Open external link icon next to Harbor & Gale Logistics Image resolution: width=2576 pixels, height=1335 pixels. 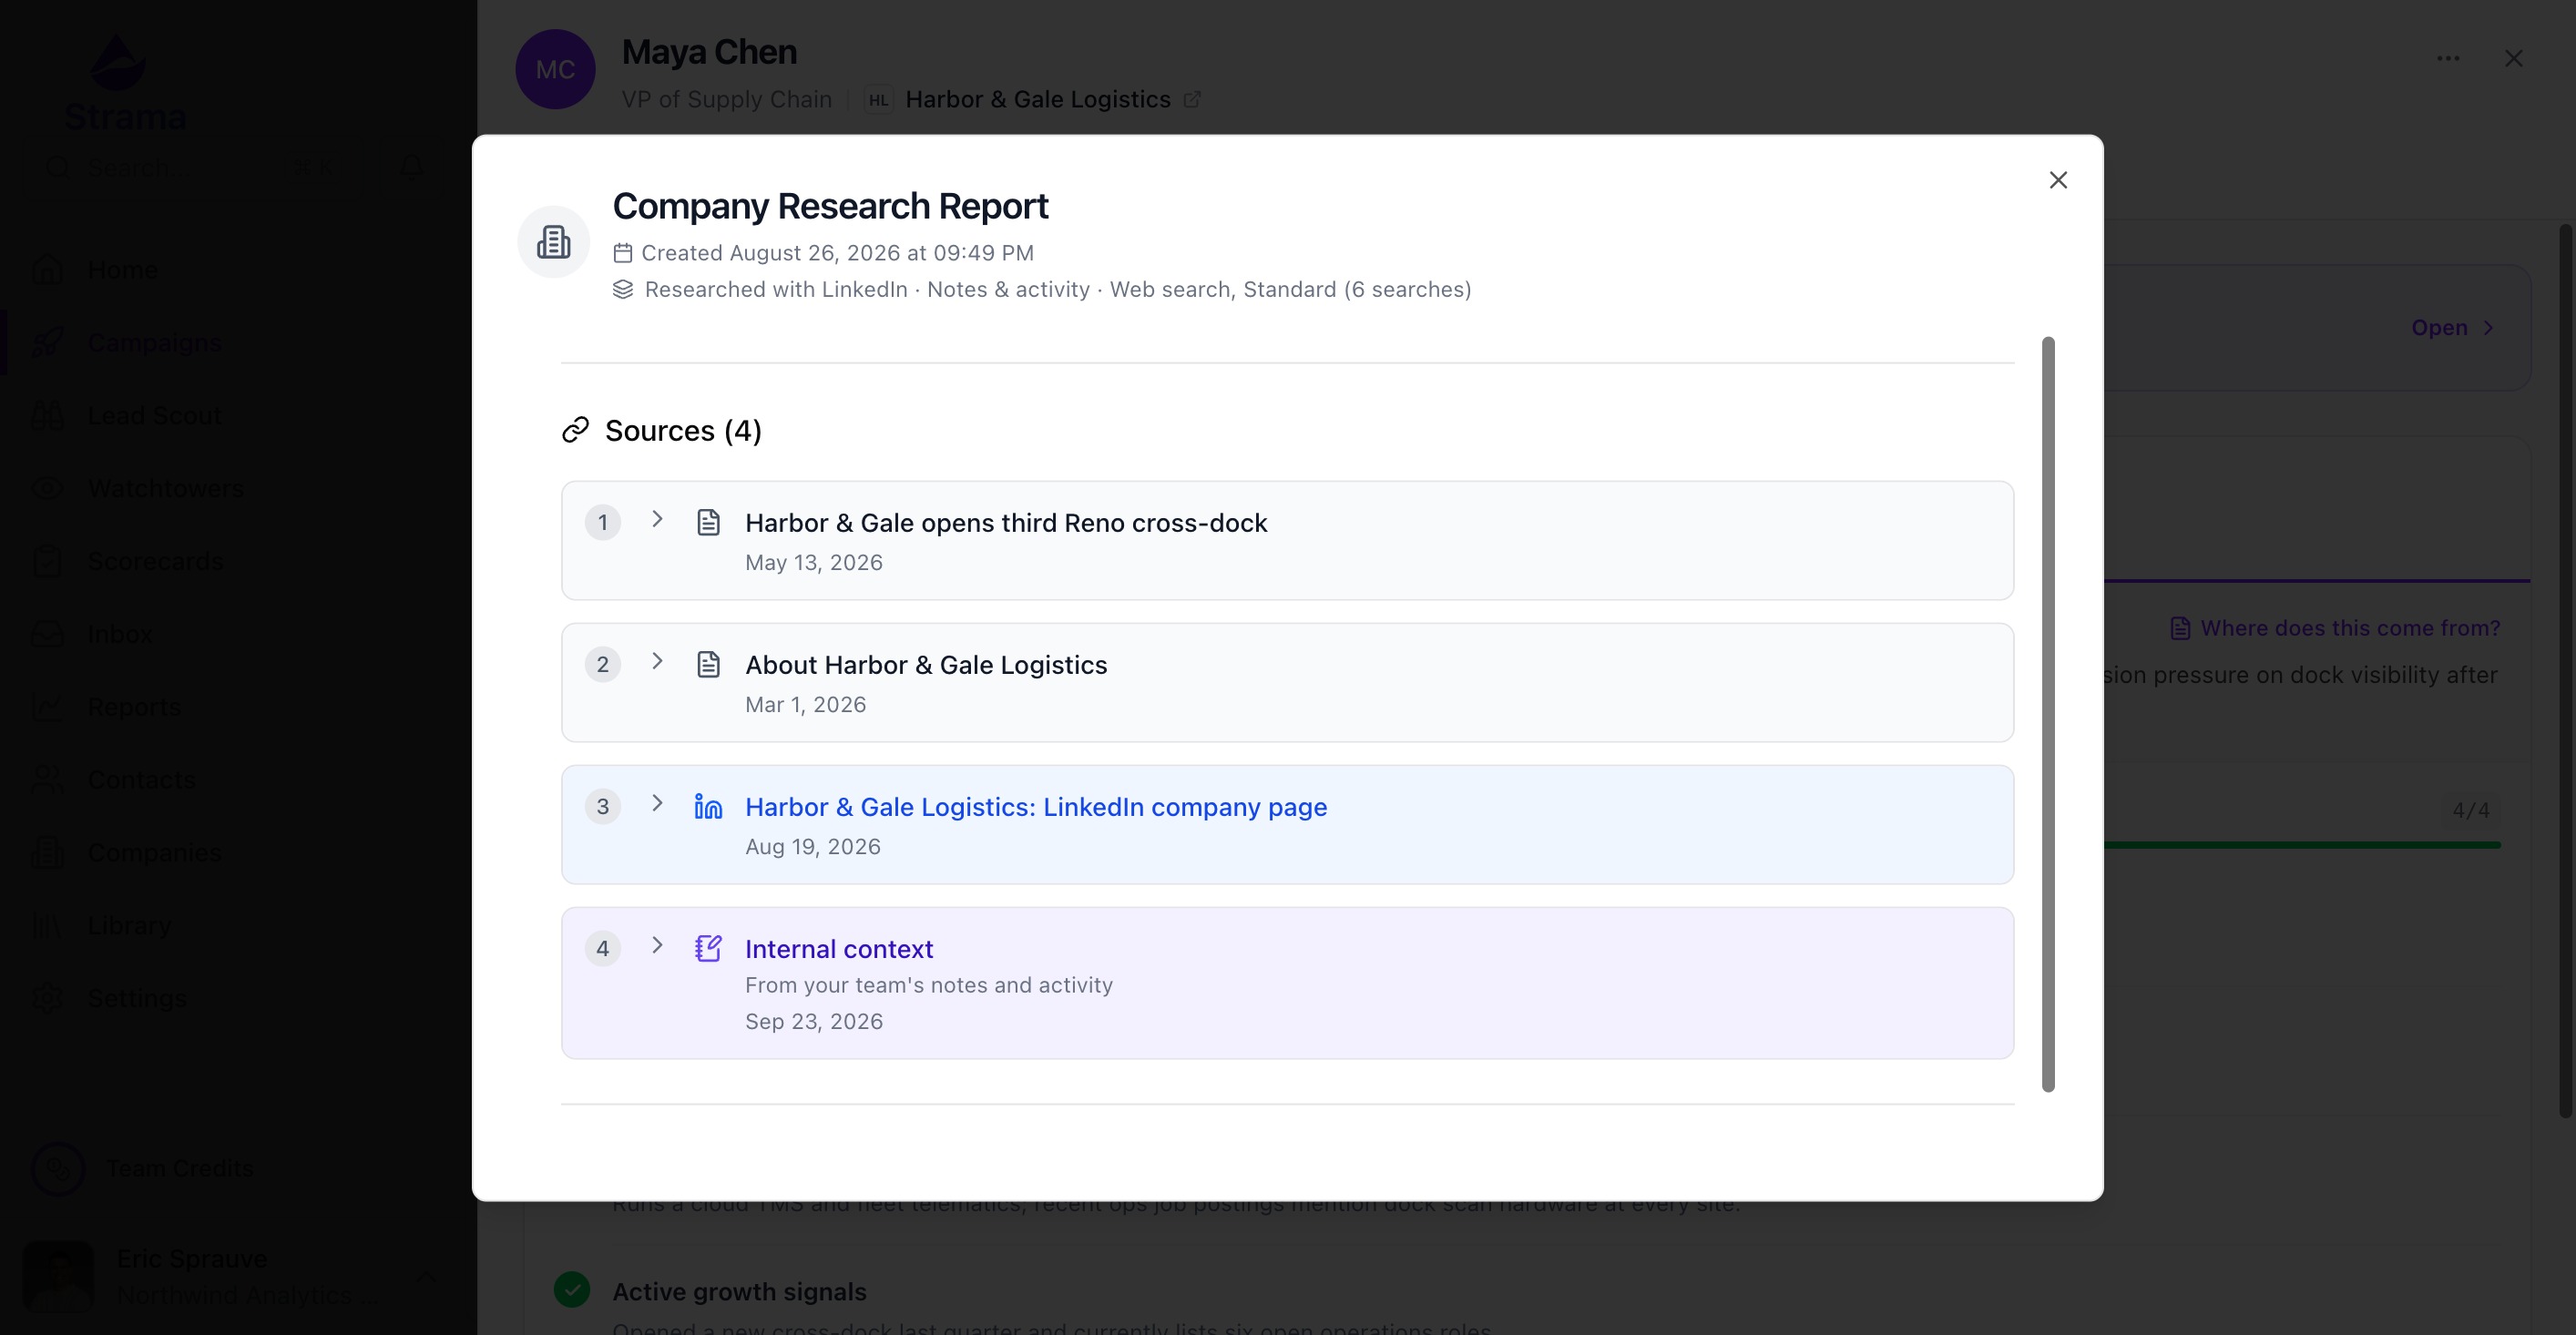[x=1192, y=99]
